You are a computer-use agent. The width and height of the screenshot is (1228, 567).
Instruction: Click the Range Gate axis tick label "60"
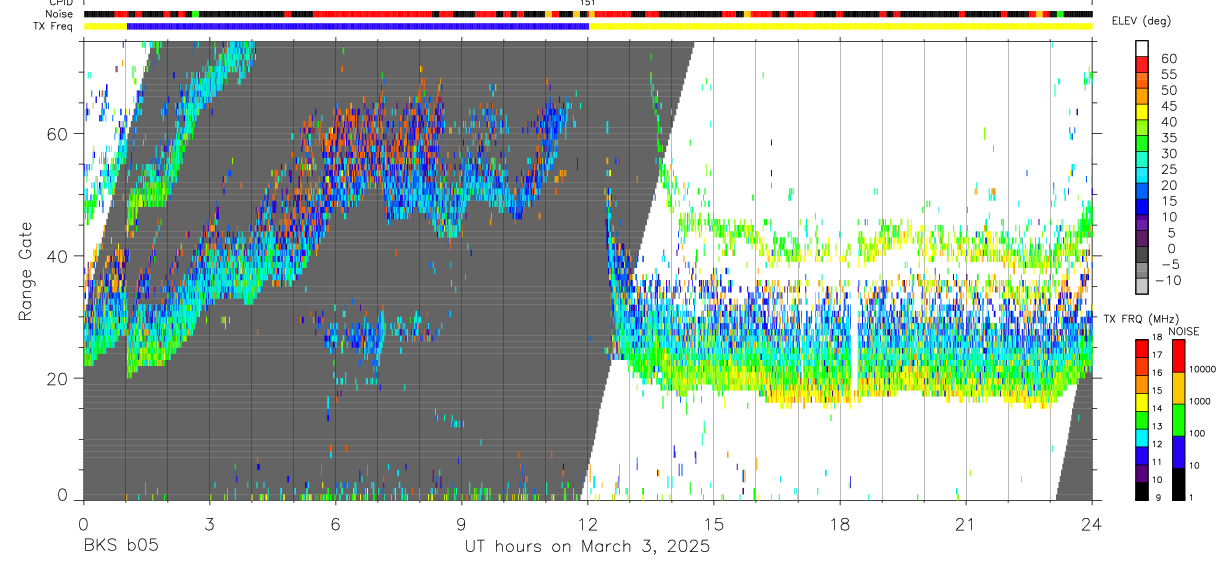[57, 134]
